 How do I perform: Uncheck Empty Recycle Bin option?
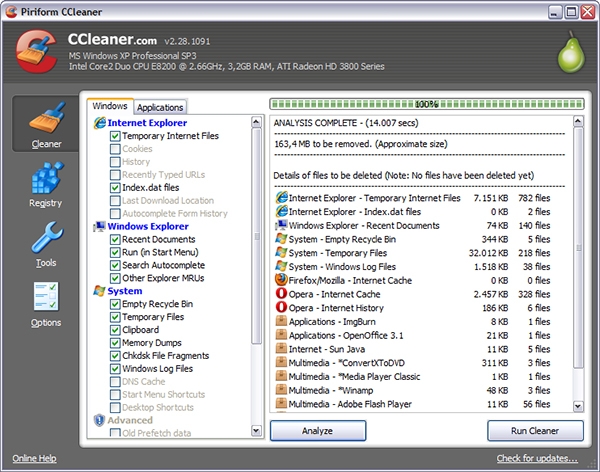(115, 304)
